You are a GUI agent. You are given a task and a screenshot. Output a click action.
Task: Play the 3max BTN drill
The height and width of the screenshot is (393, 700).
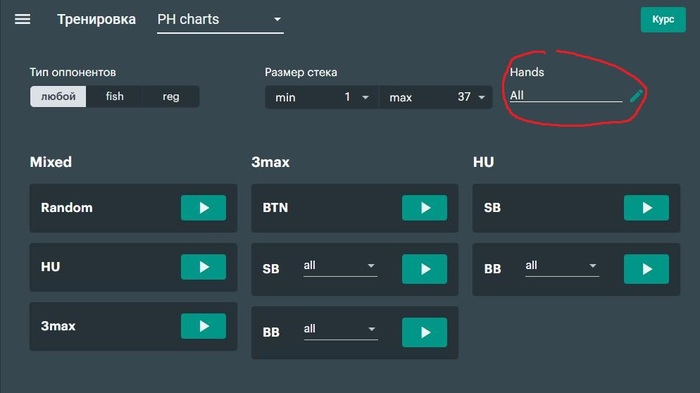pos(425,208)
